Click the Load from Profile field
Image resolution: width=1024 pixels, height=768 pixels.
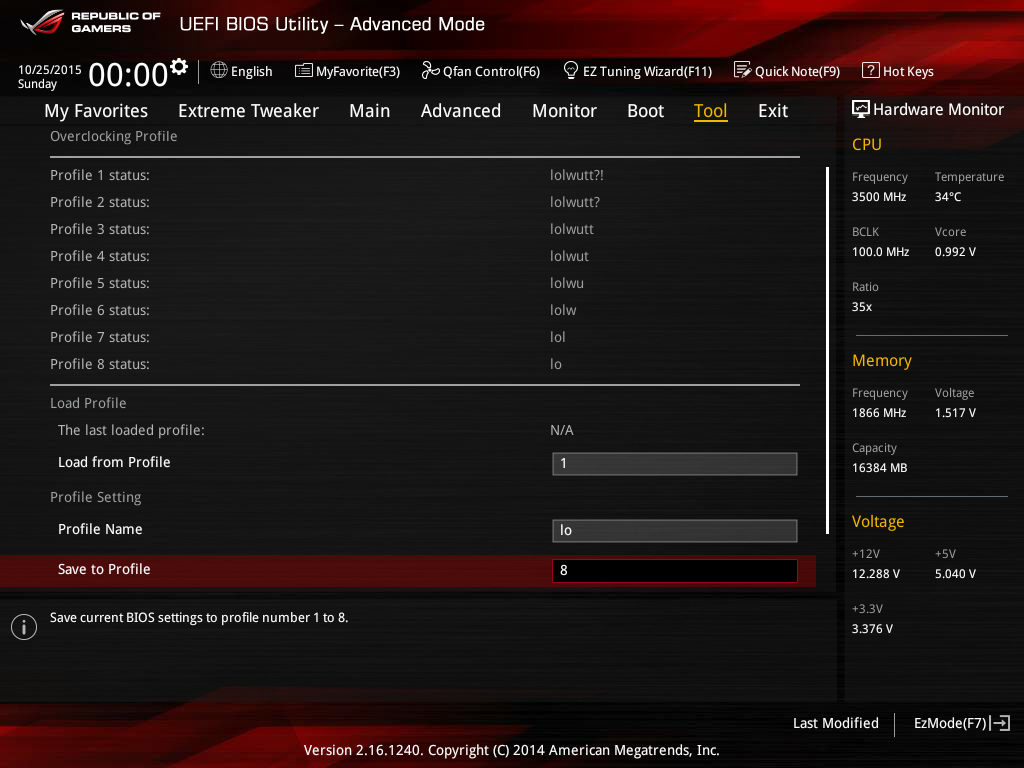coord(675,464)
